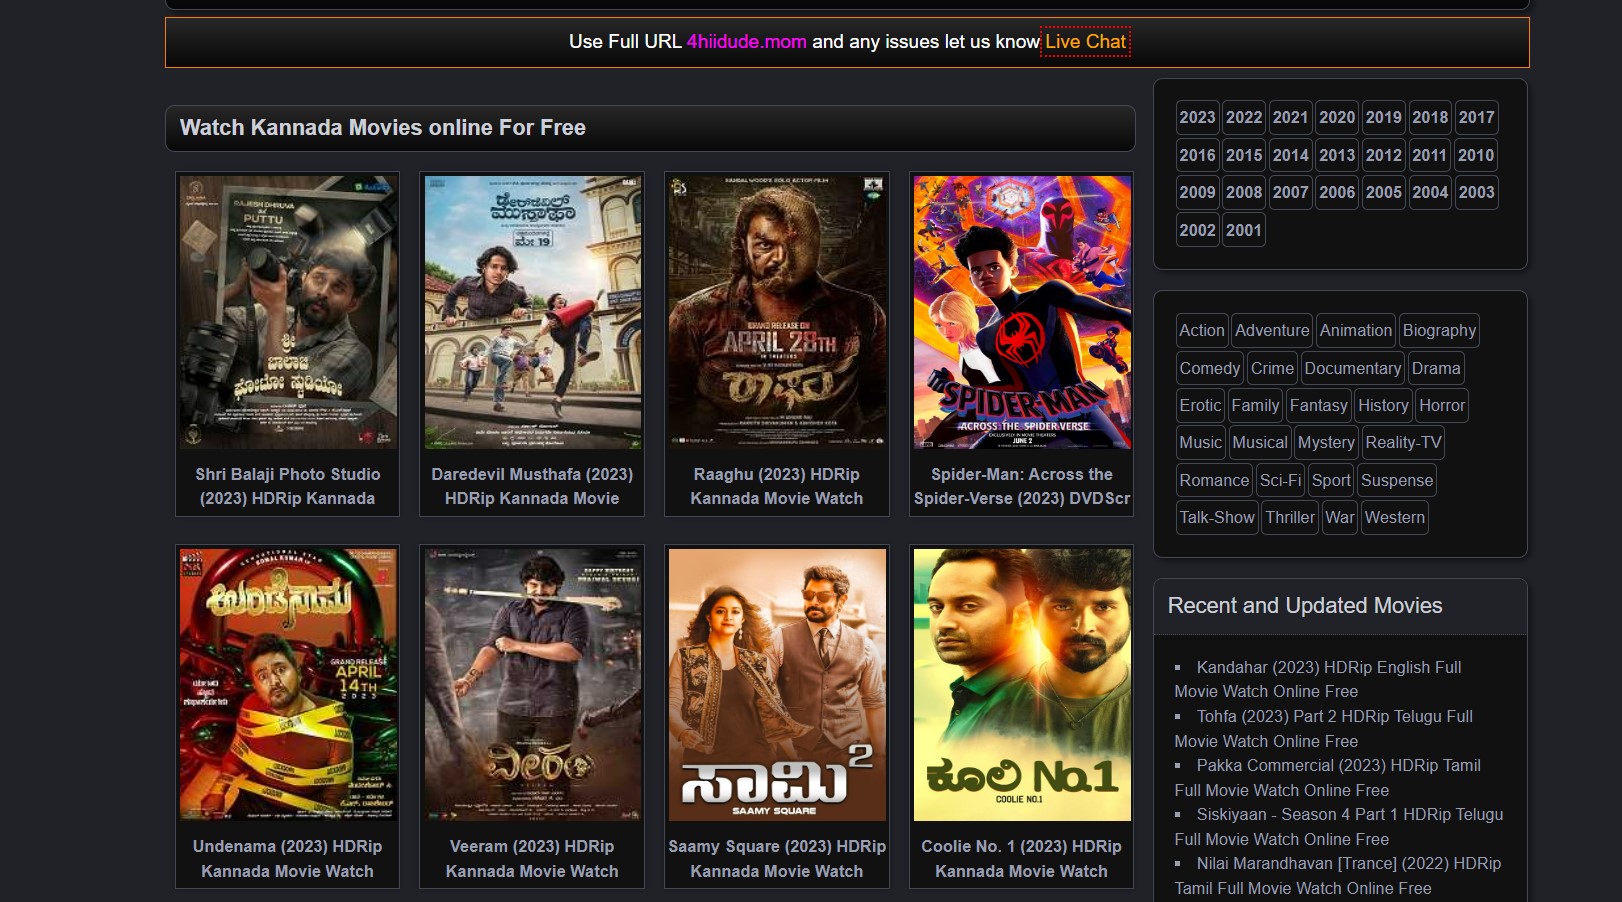The height and width of the screenshot is (902, 1622).
Task: Open Coolie No. 1 movie poster
Action: pyautogui.click(x=1022, y=684)
